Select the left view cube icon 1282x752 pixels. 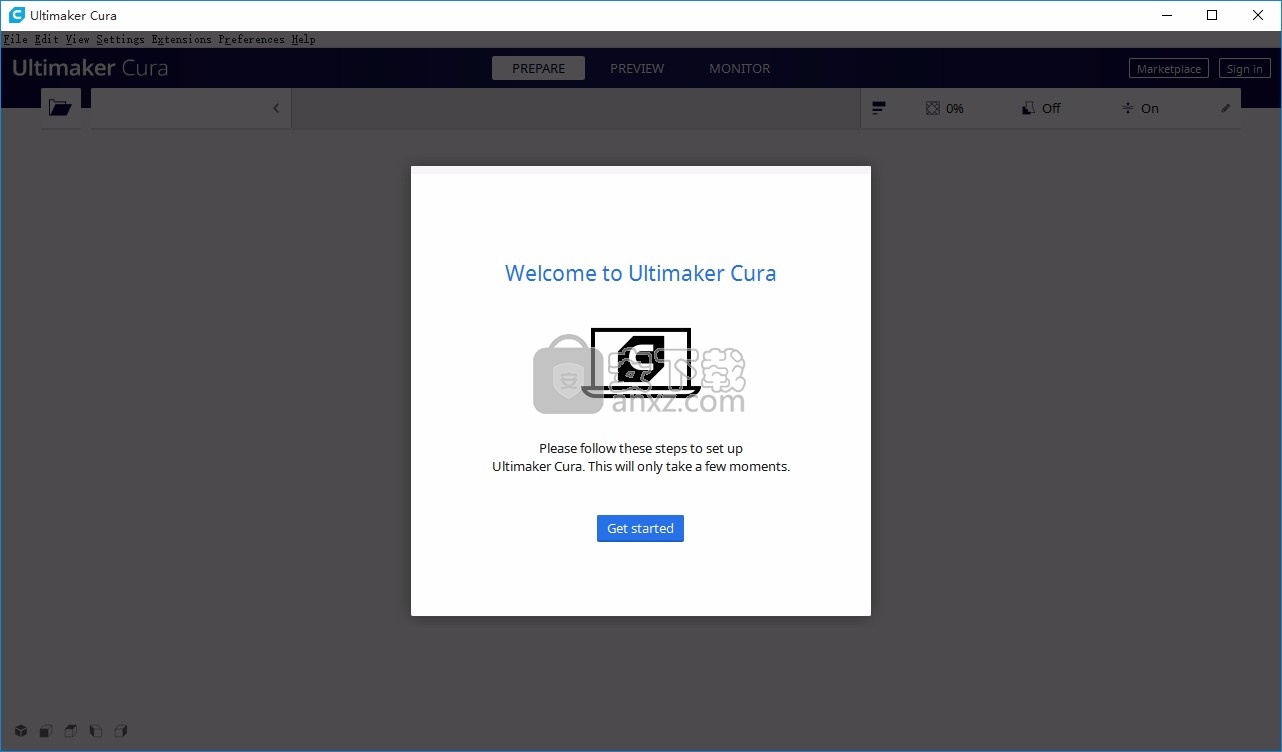tap(96, 731)
